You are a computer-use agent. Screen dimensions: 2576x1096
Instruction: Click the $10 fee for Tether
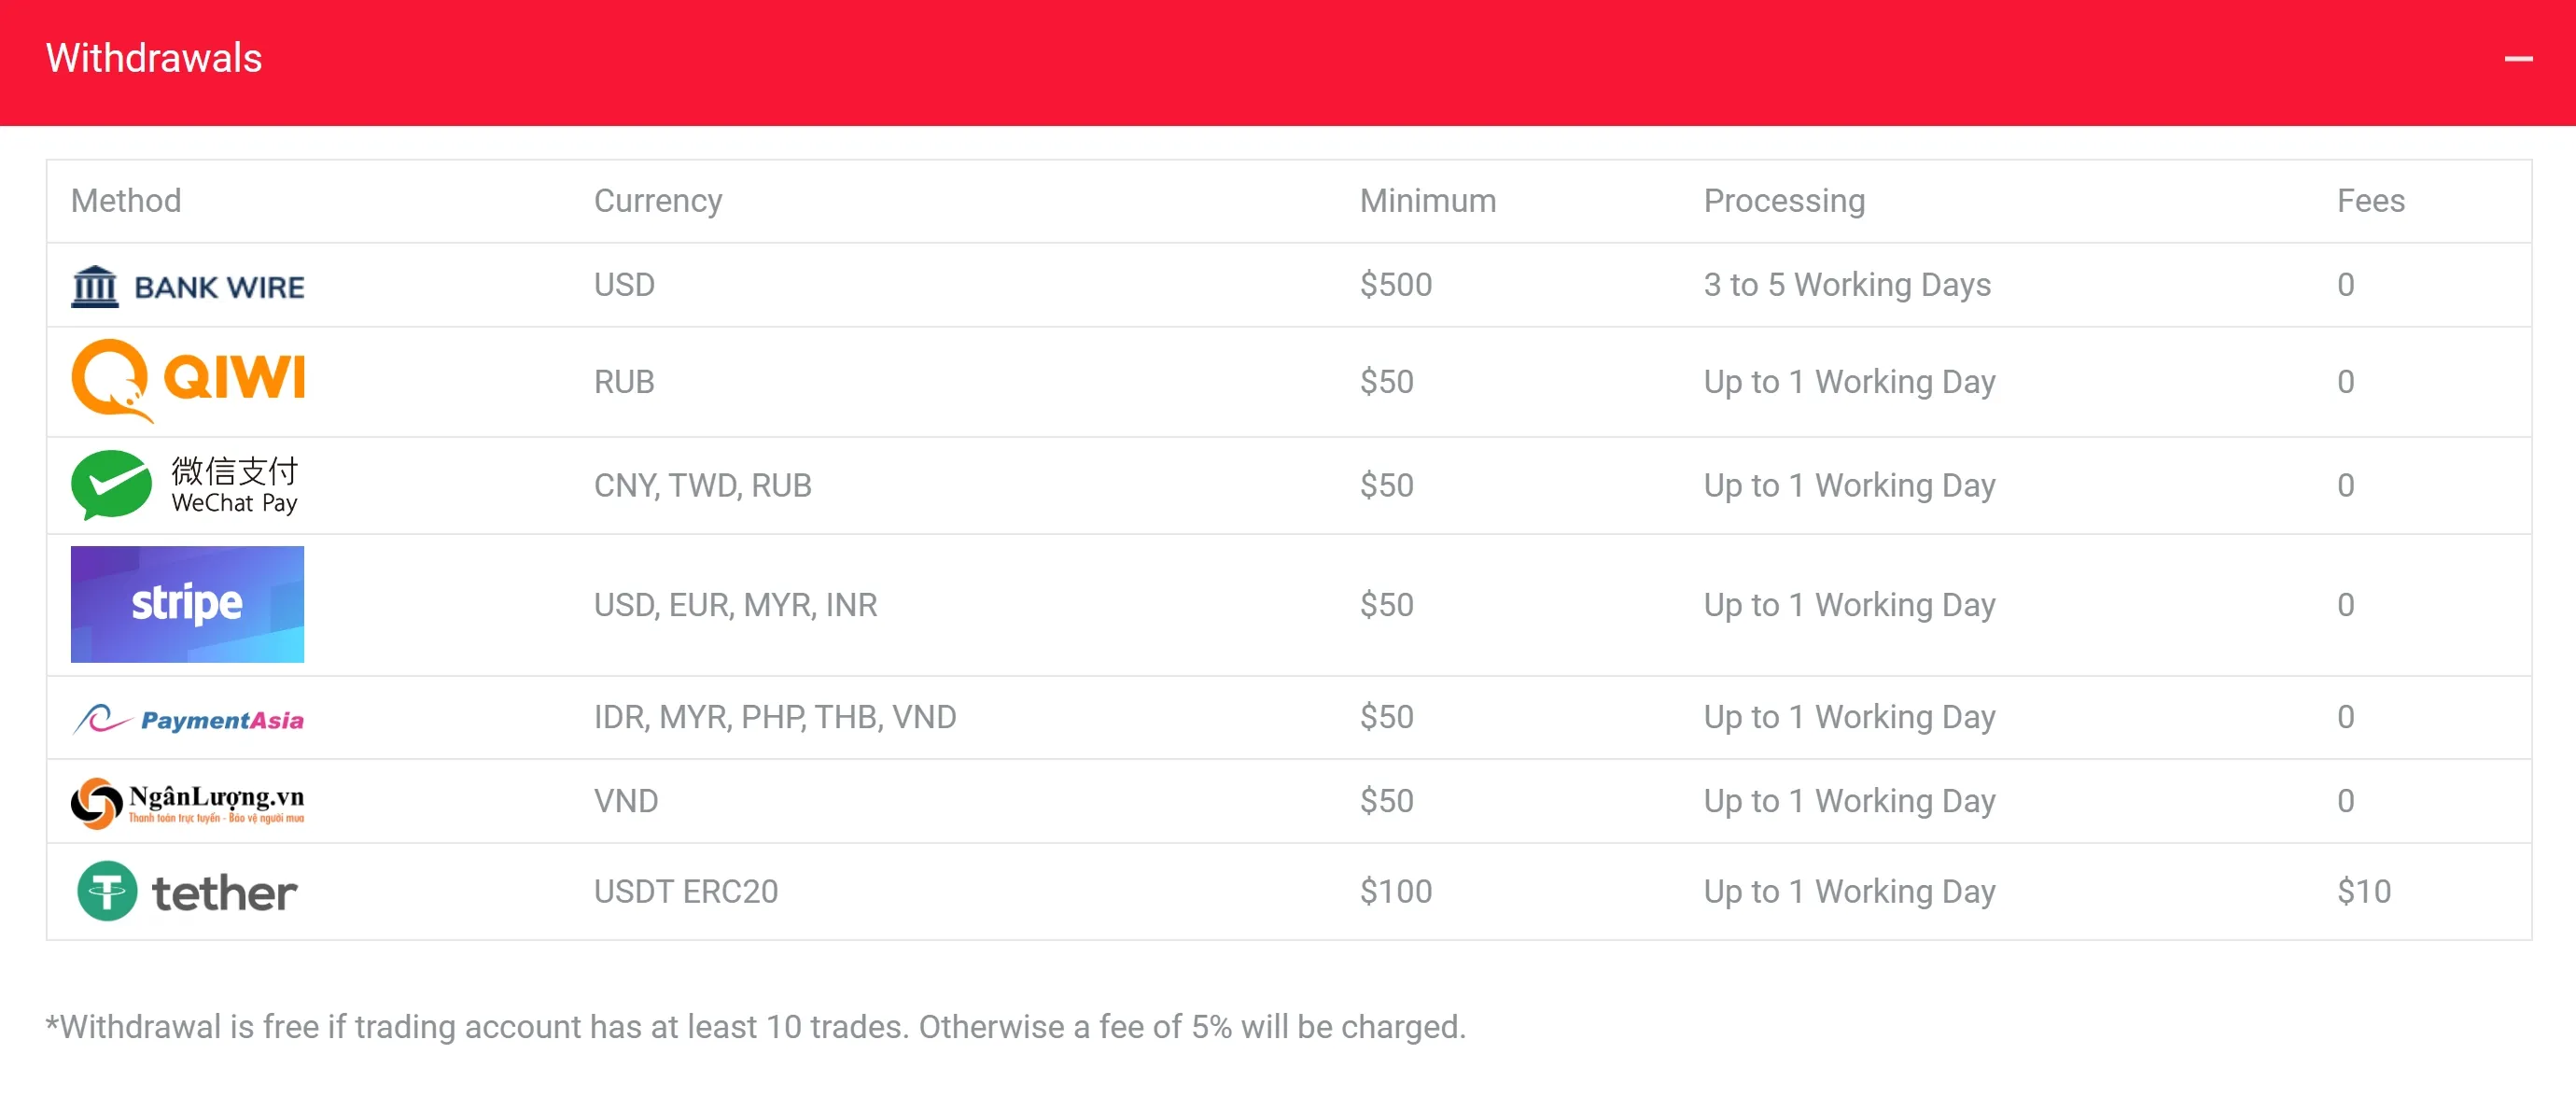(2364, 891)
